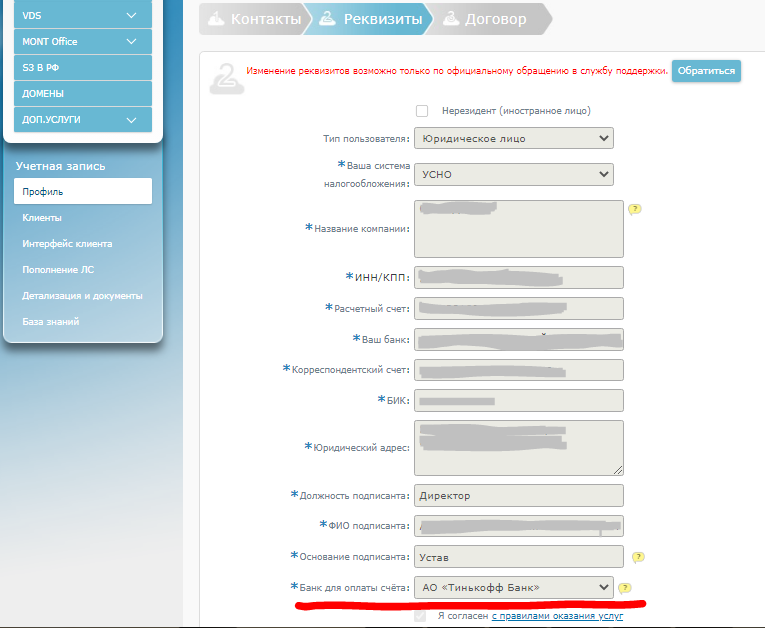Screen dimensions: 765x628
Task: Click help icon next to bank payment dropdown
Action: click(x=624, y=588)
